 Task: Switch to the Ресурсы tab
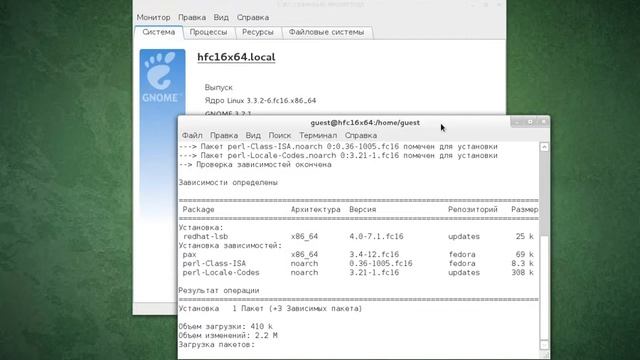point(258,32)
